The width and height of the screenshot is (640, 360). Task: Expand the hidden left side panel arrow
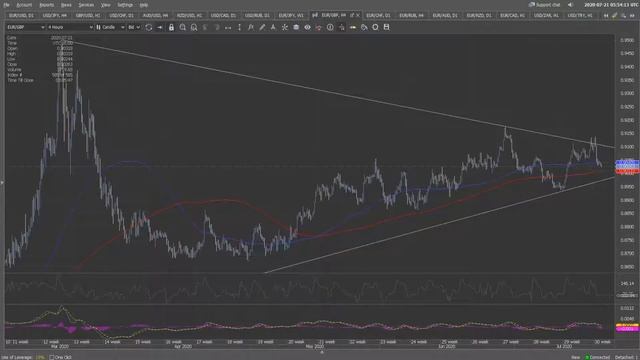point(2,182)
